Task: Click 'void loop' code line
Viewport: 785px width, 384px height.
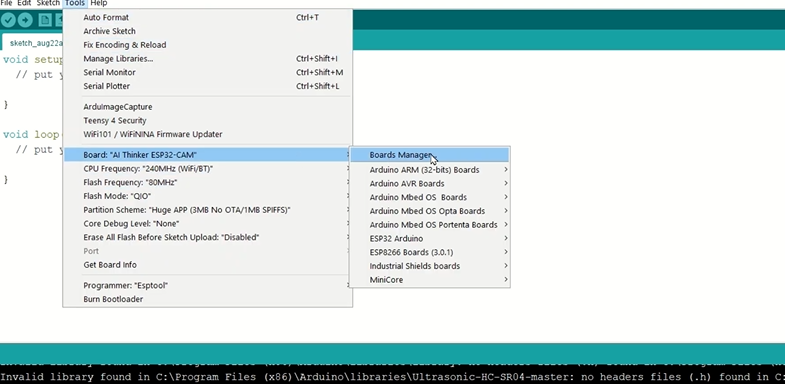Action: tap(31, 134)
